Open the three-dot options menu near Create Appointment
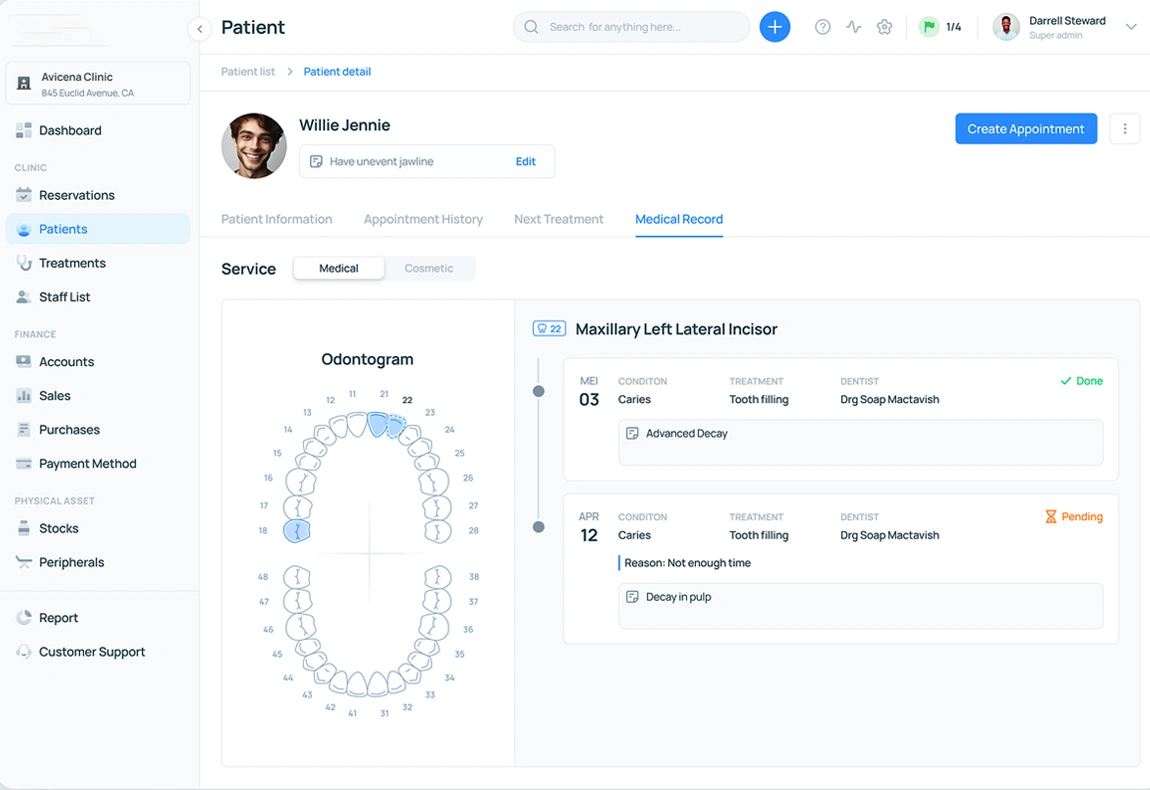 click(1124, 128)
